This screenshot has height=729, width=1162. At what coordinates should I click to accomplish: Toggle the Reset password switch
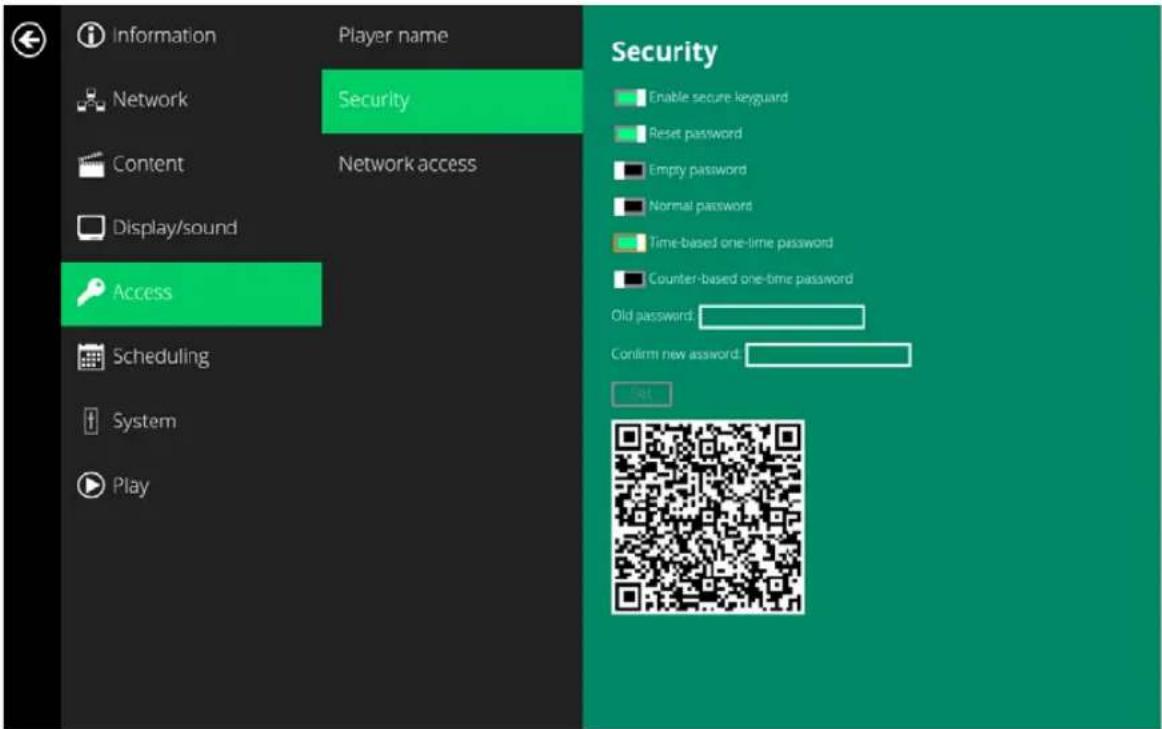[629, 134]
